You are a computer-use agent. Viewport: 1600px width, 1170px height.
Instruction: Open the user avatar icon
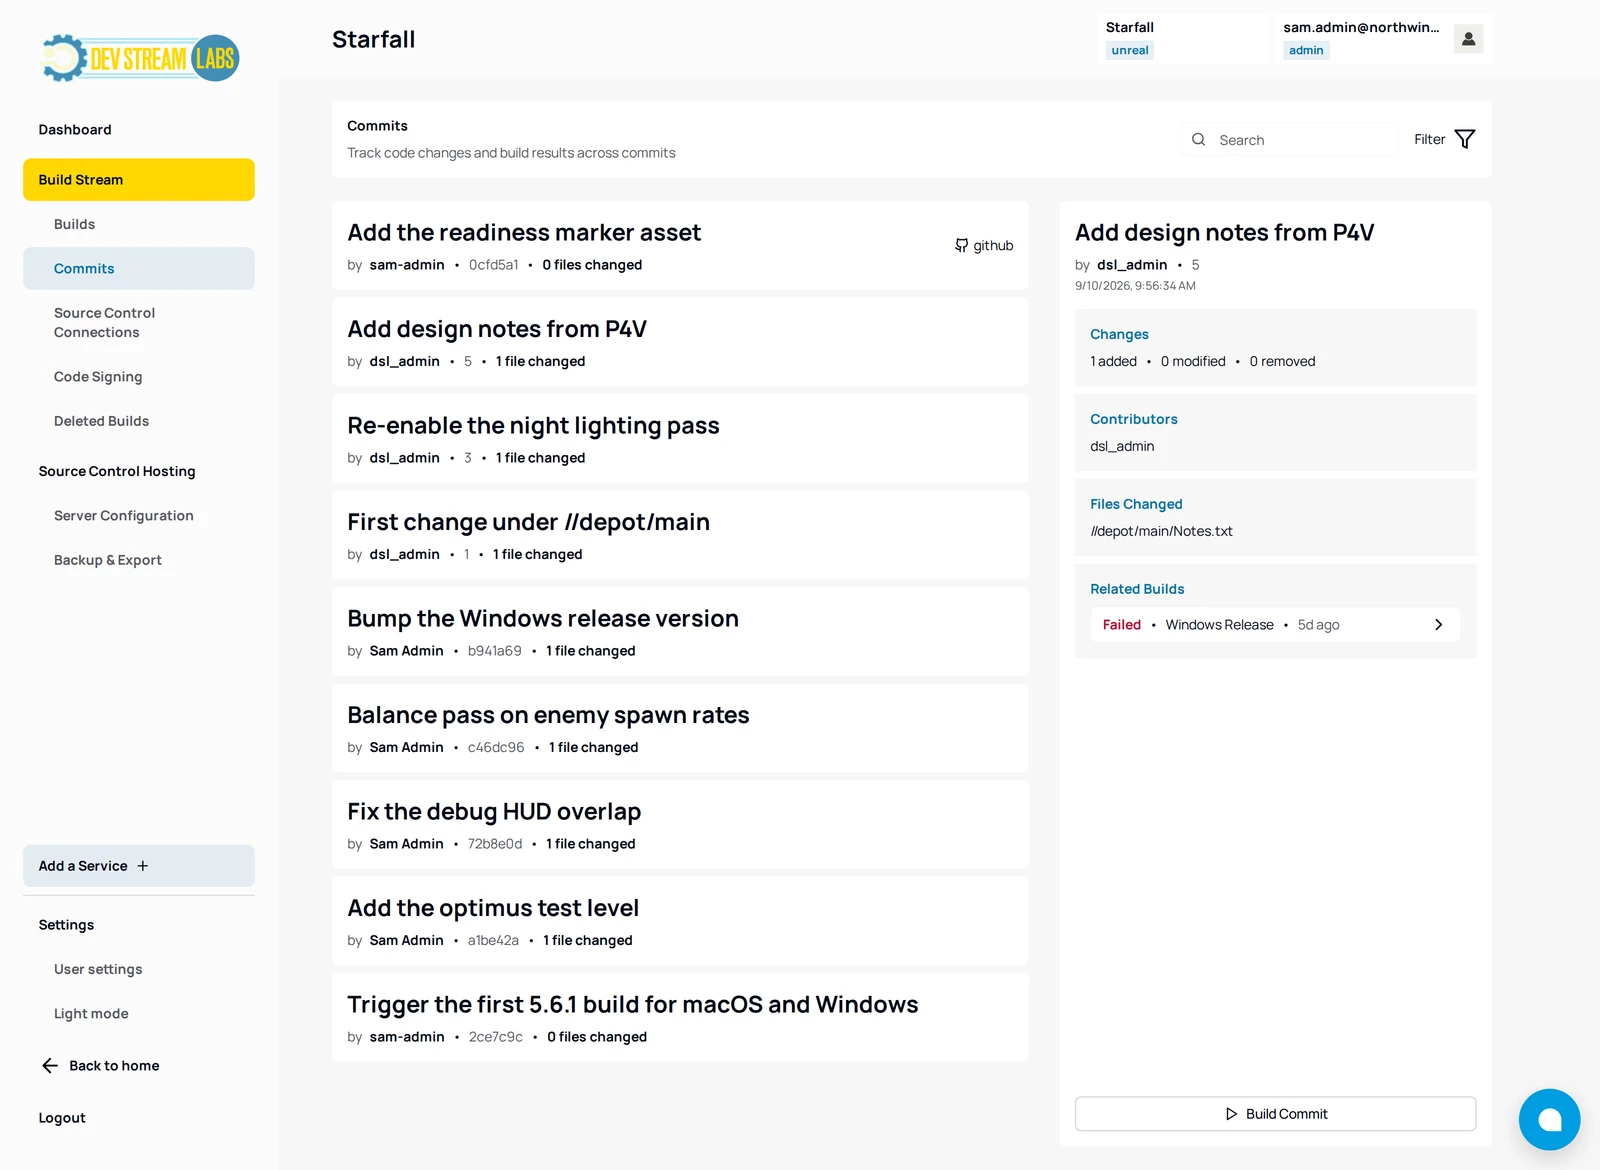[1468, 39]
